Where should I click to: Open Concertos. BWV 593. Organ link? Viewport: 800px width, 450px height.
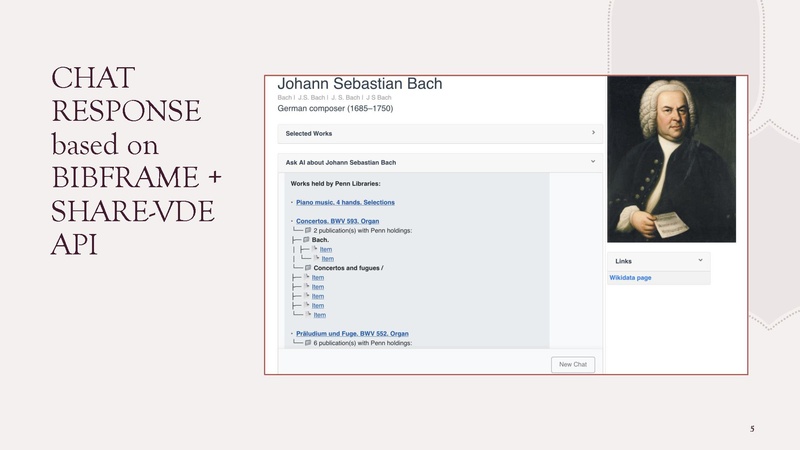coord(337,221)
